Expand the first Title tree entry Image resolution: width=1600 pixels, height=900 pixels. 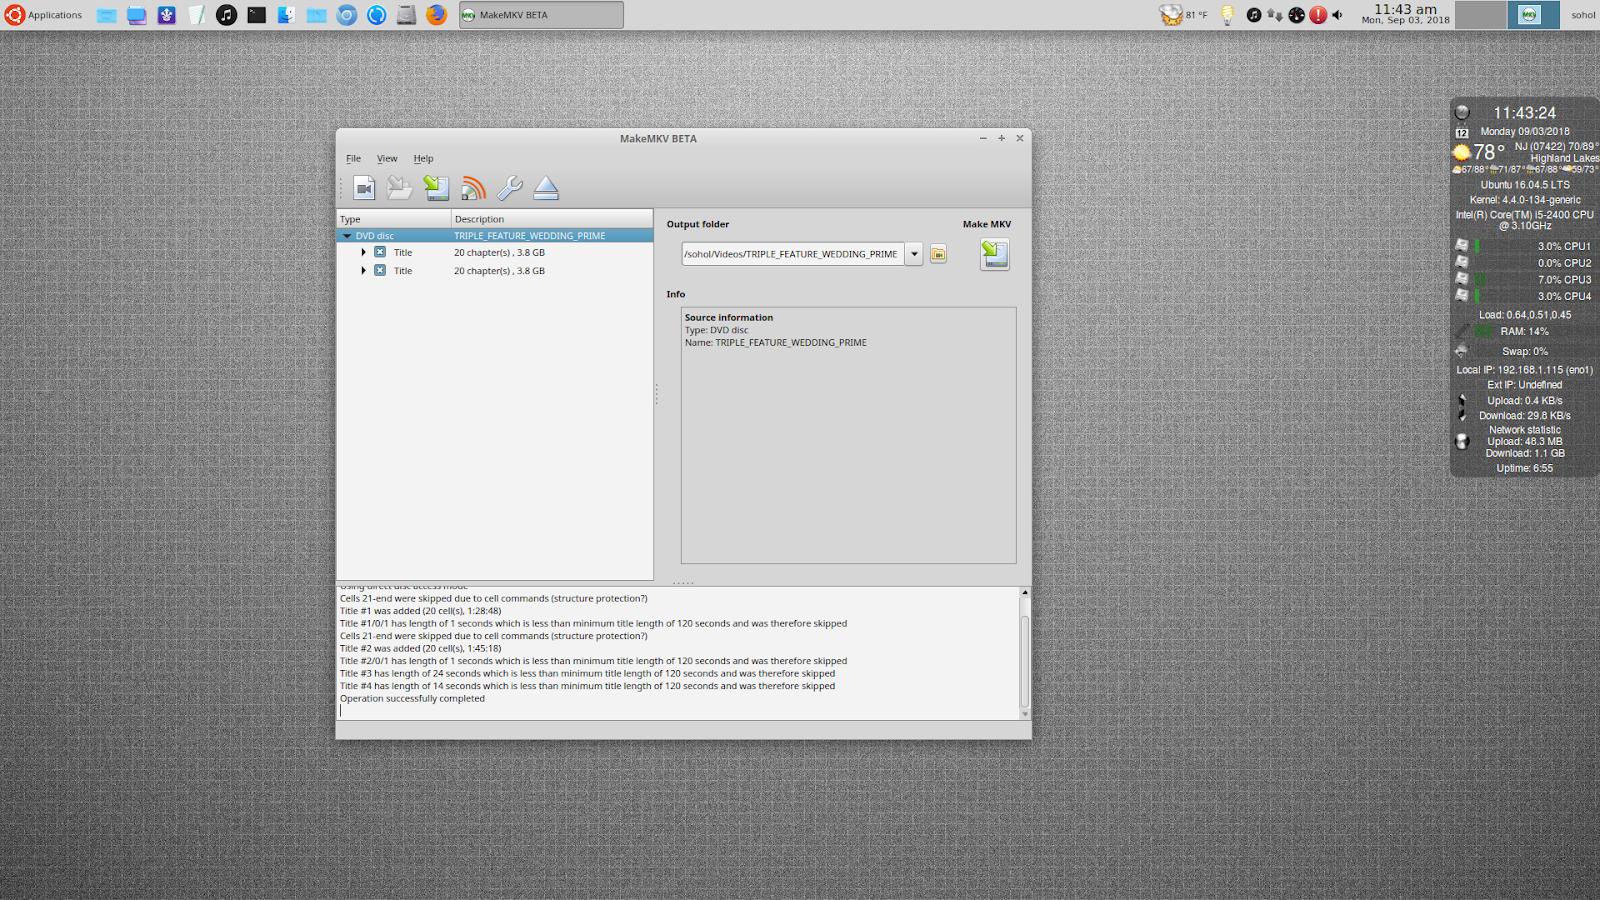pyautogui.click(x=363, y=252)
